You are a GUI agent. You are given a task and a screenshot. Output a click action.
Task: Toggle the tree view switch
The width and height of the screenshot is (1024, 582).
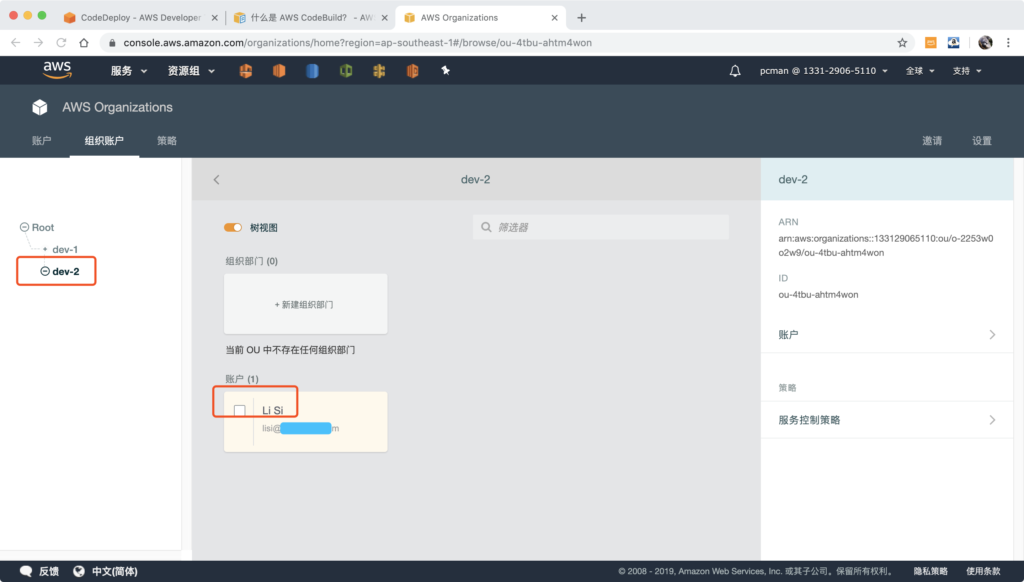(232, 227)
